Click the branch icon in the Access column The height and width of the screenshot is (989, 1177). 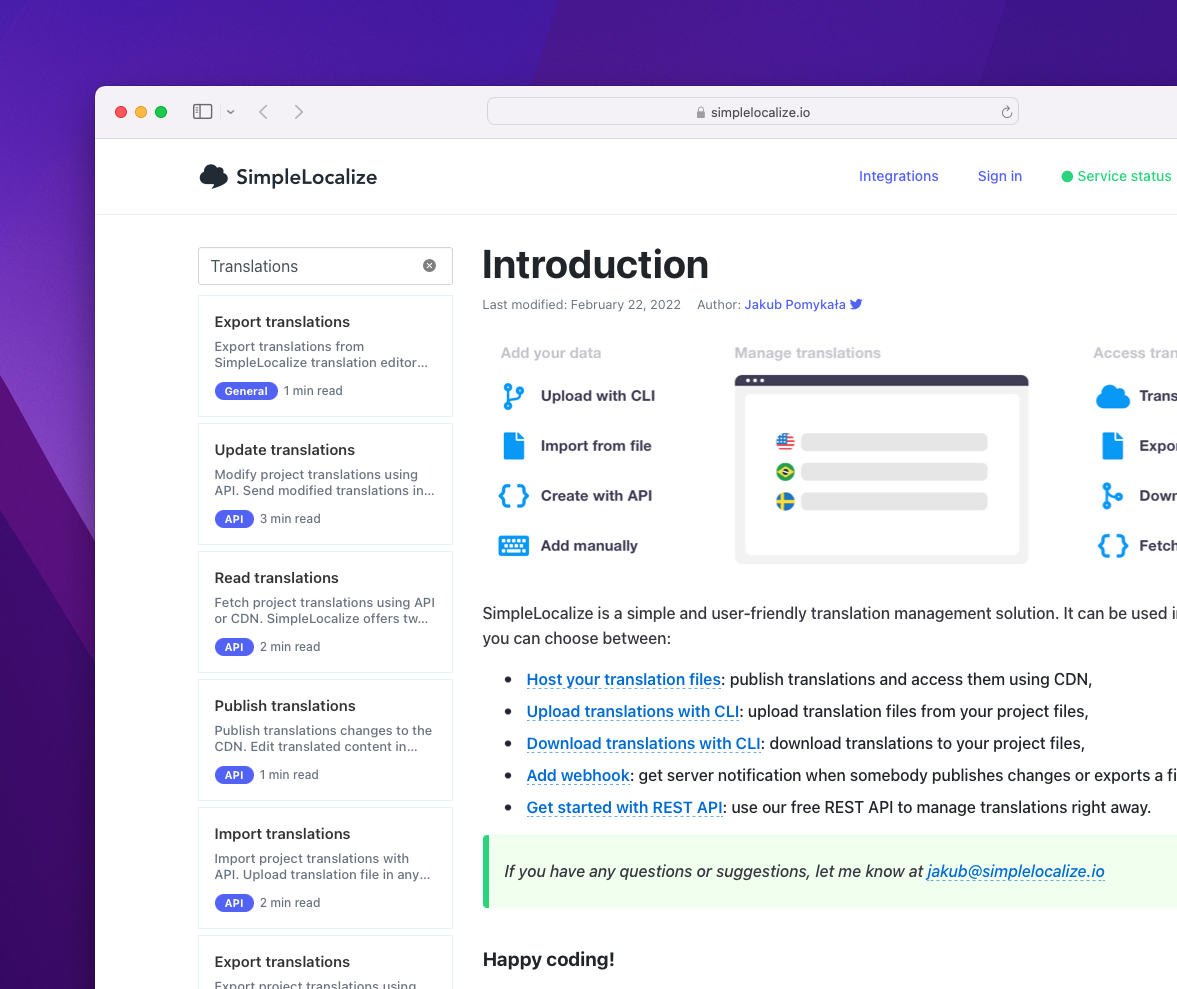coord(1112,496)
